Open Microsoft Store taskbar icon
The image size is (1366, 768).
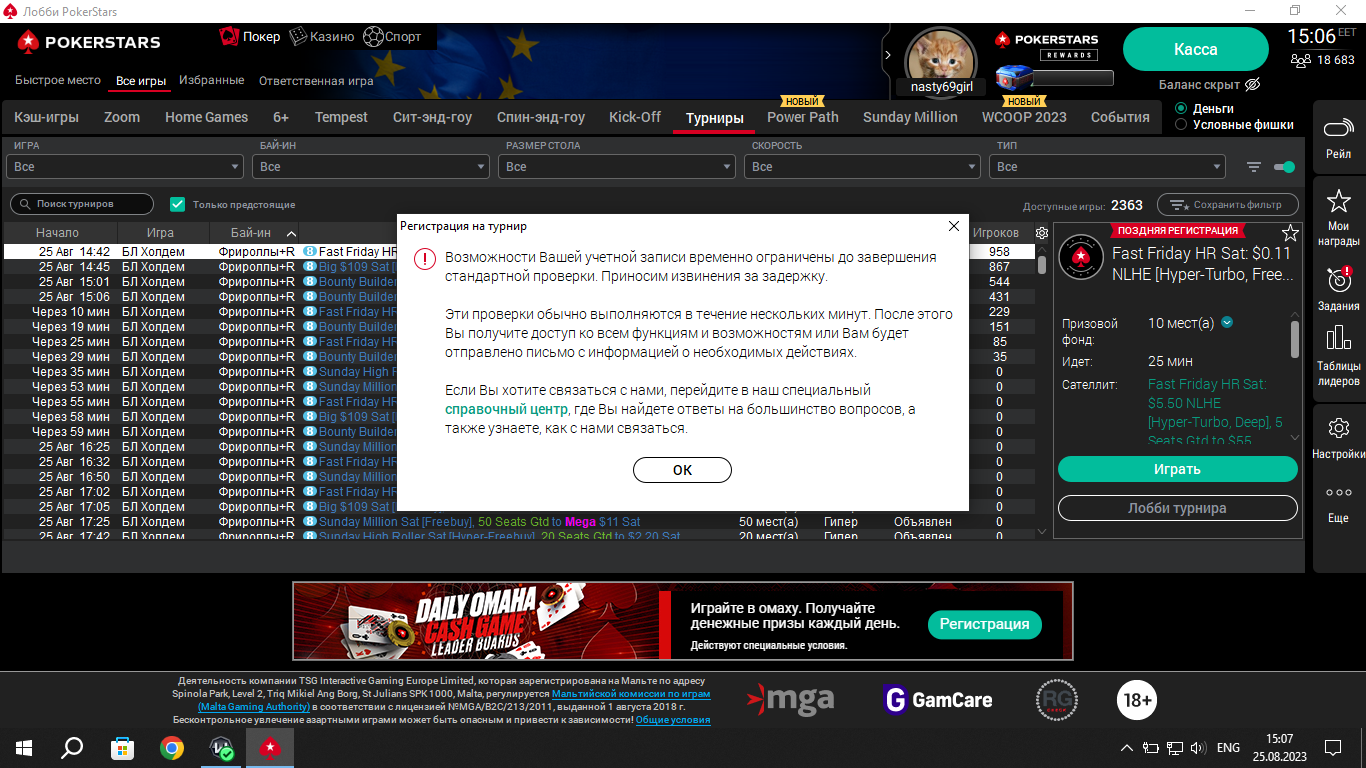click(122, 747)
